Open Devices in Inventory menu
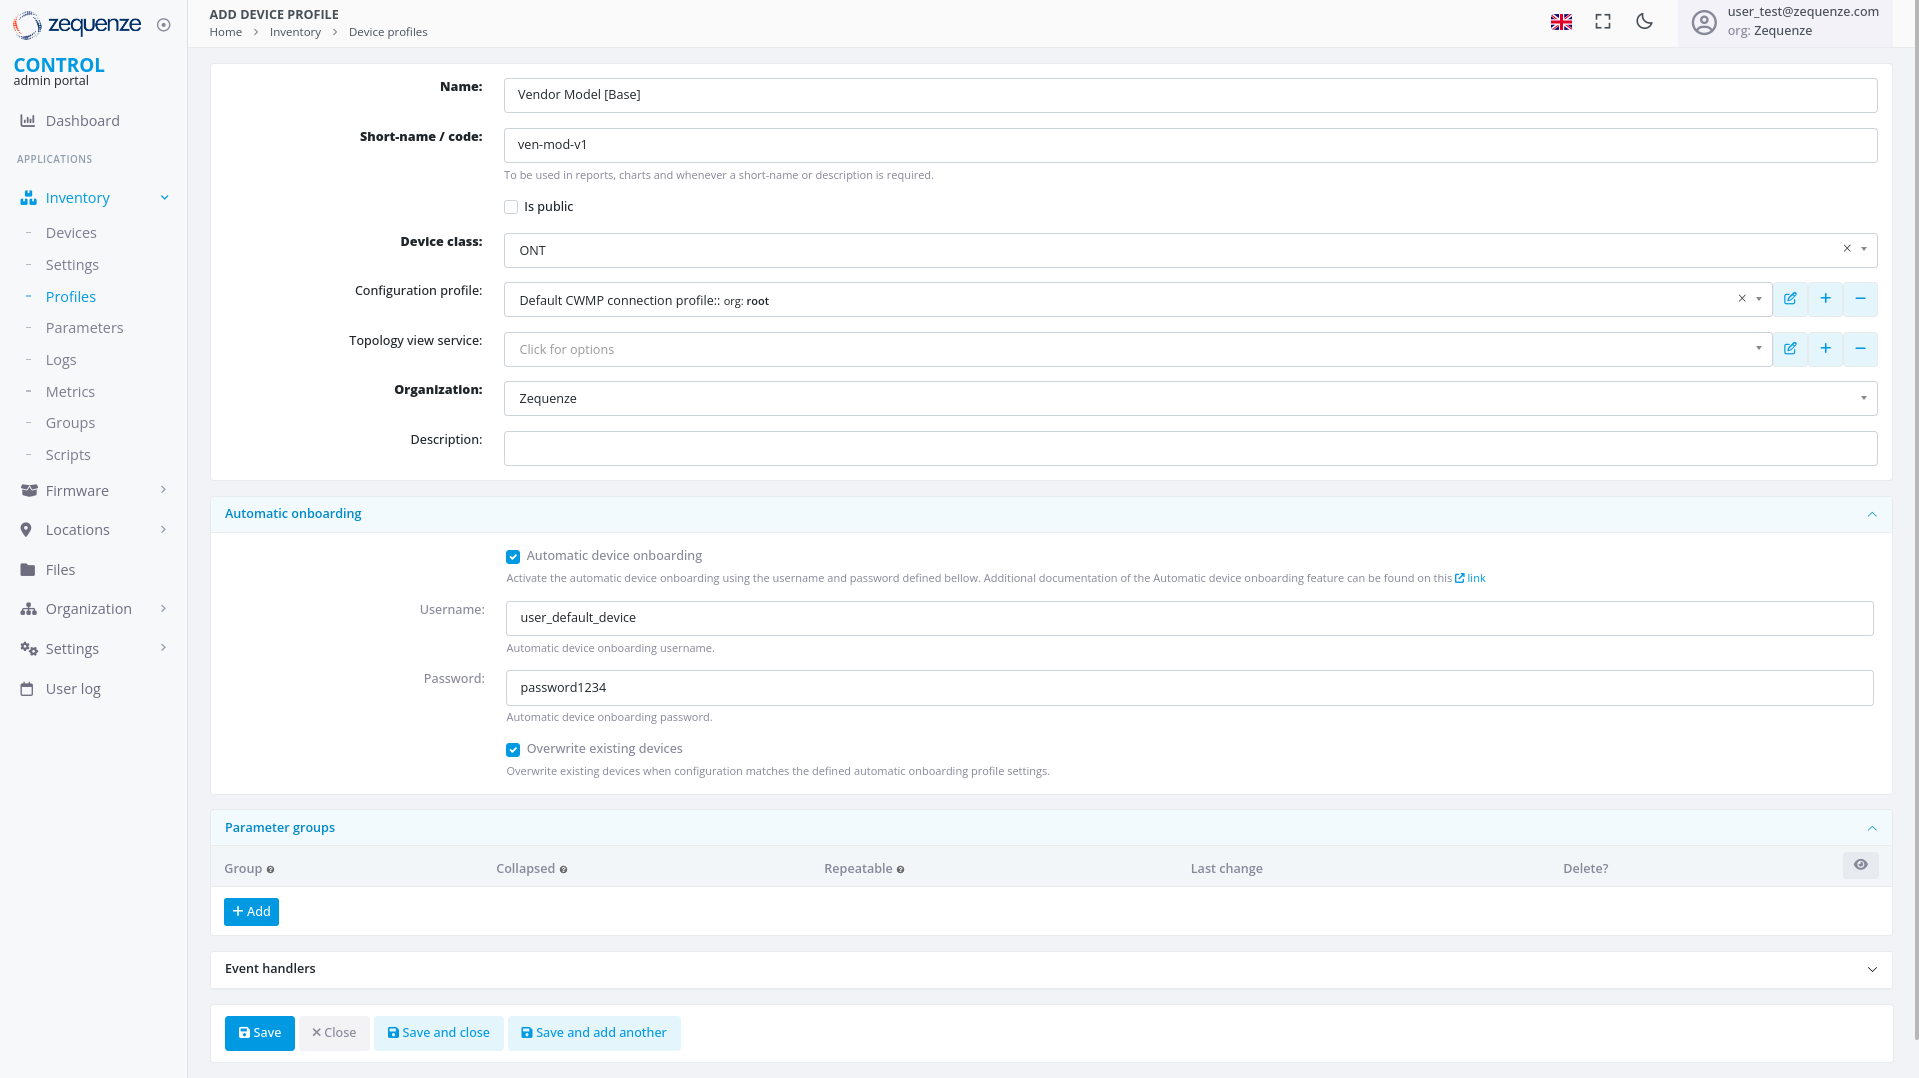The width and height of the screenshot is (1919, 1078). [x=71, y=233]
